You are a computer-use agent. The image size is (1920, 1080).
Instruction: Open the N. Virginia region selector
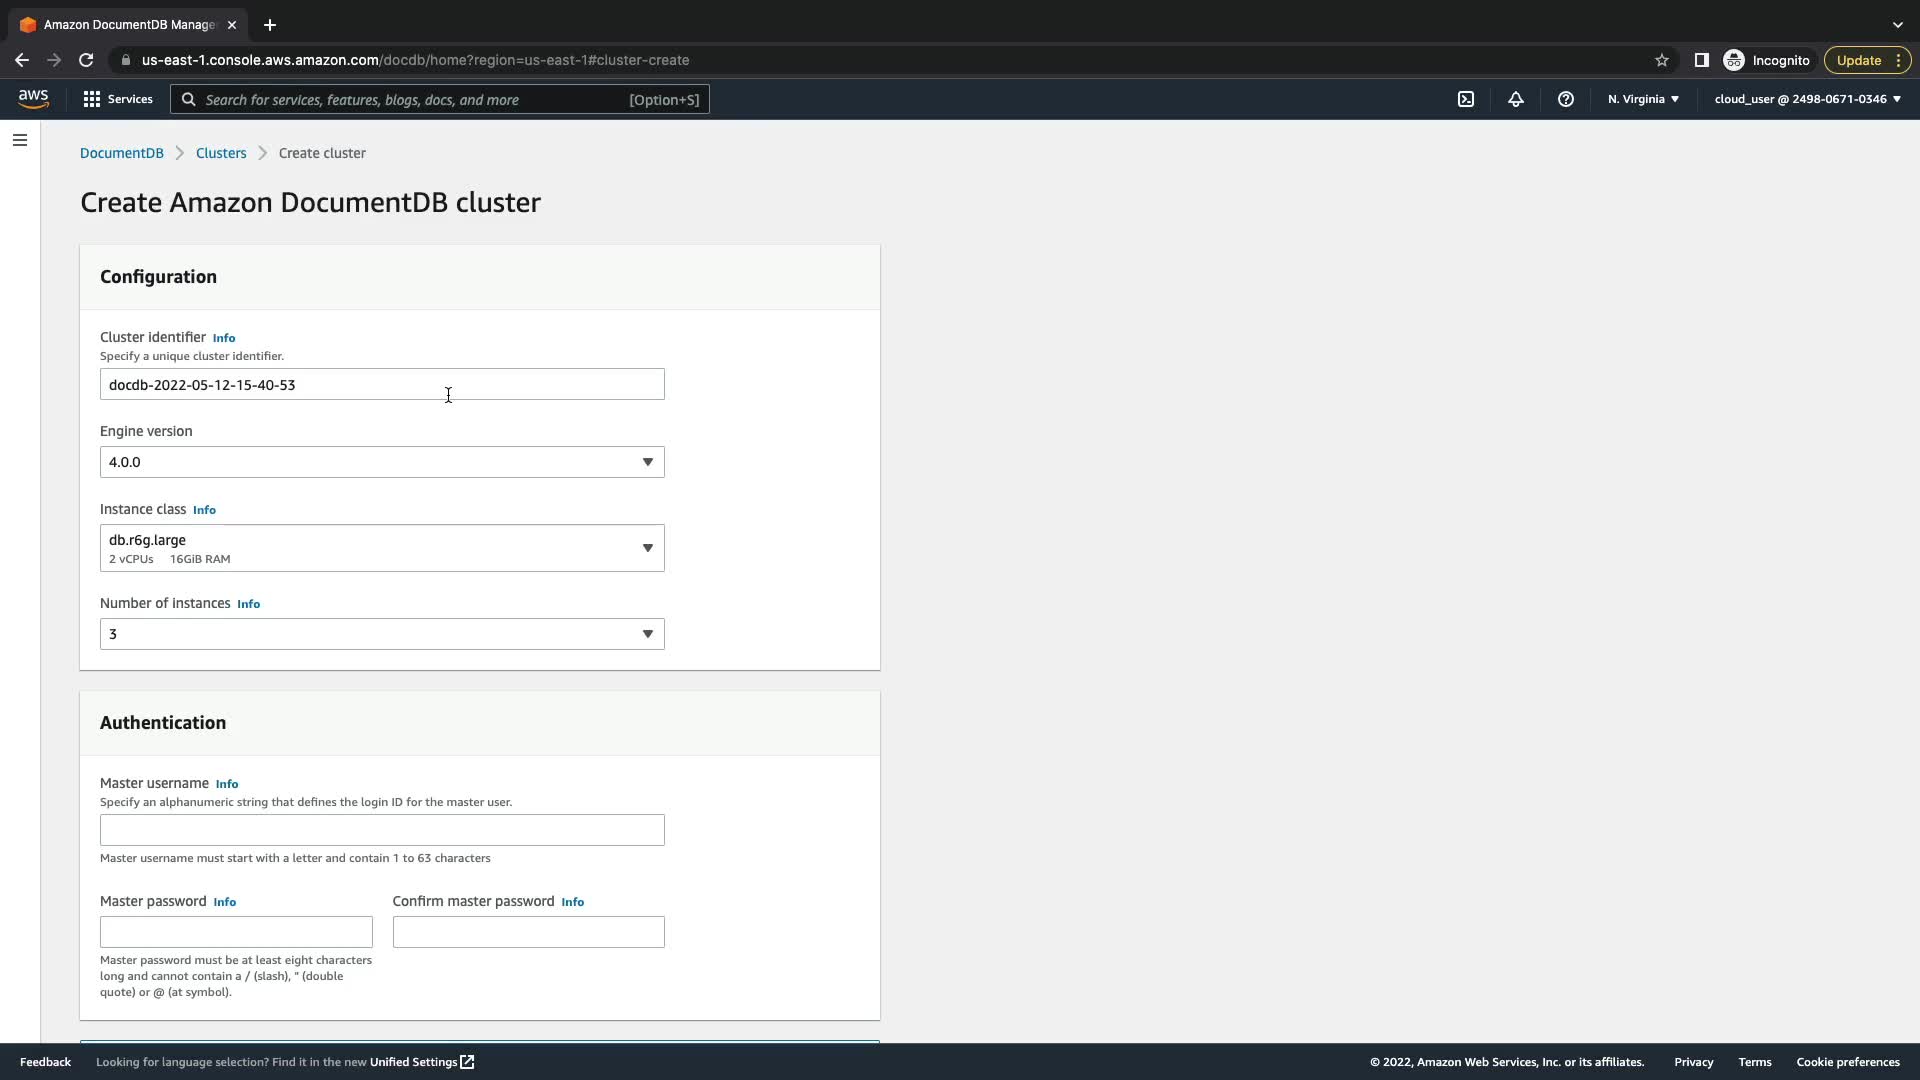click(1643, 99)
